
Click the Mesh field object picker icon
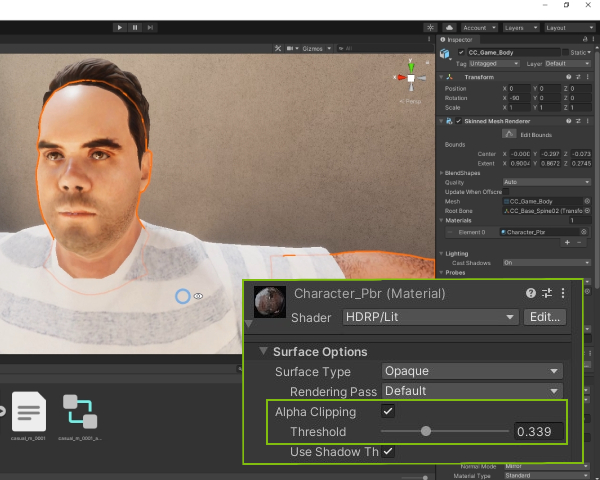coord(587,201)
